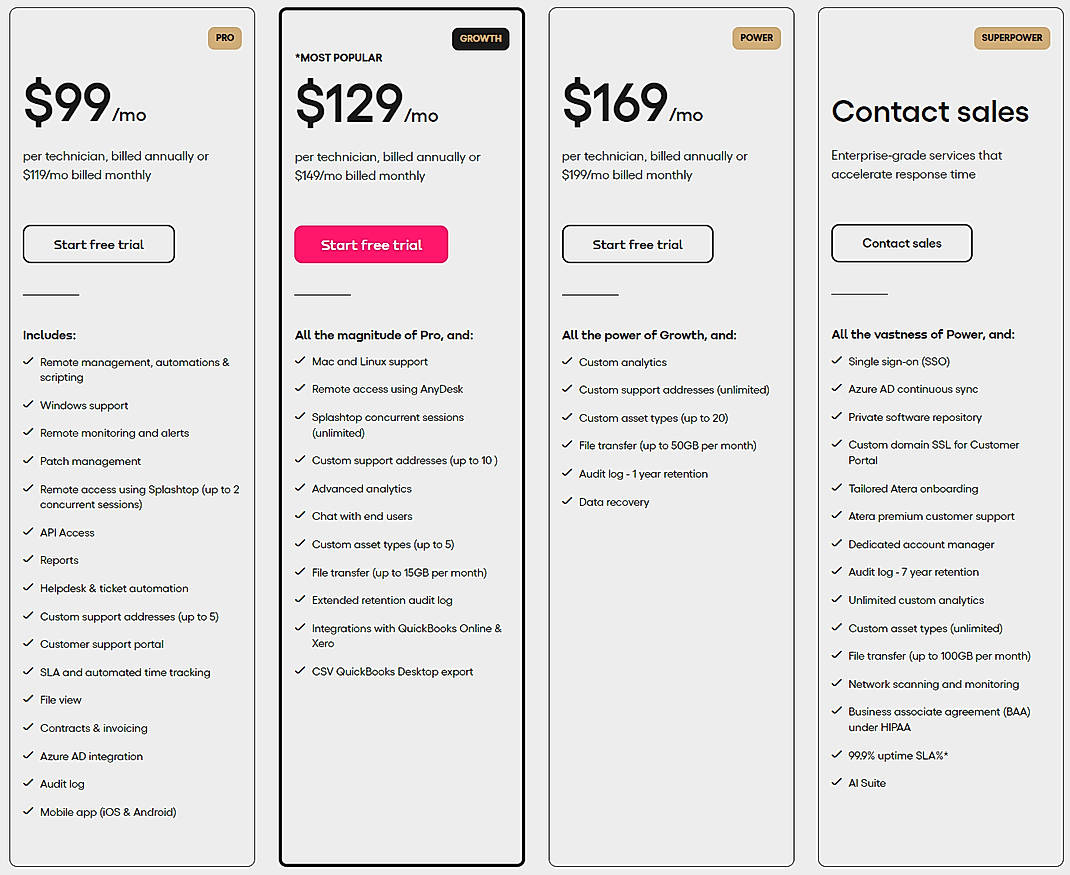Click the Azure AD integration list item
The image size is (1070, 875).
(x=91, y=756)
